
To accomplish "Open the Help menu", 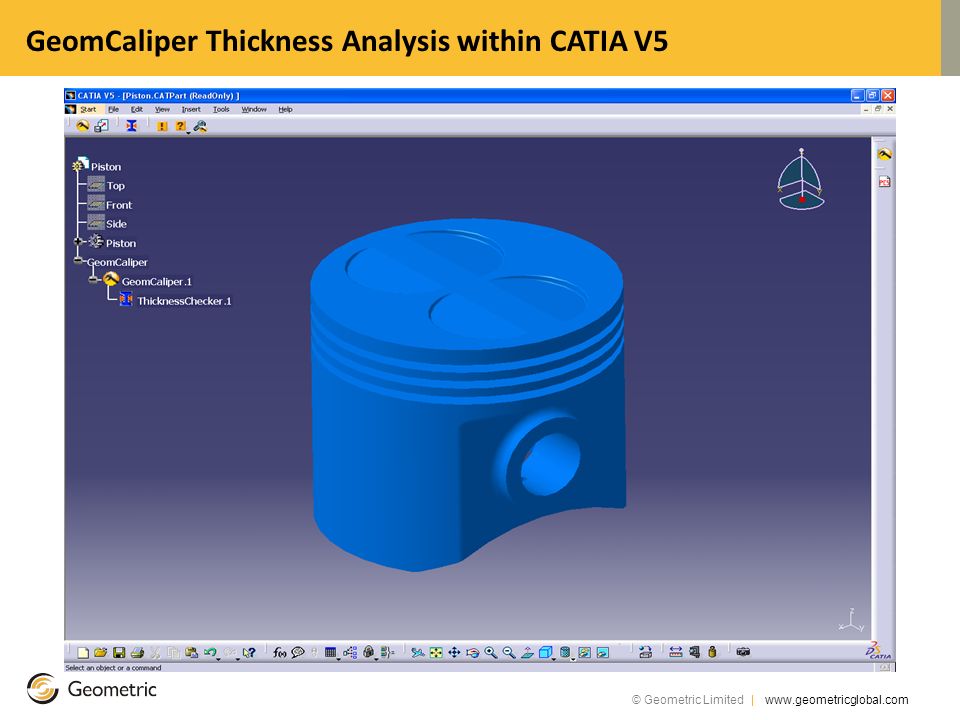I will (285, 110).
